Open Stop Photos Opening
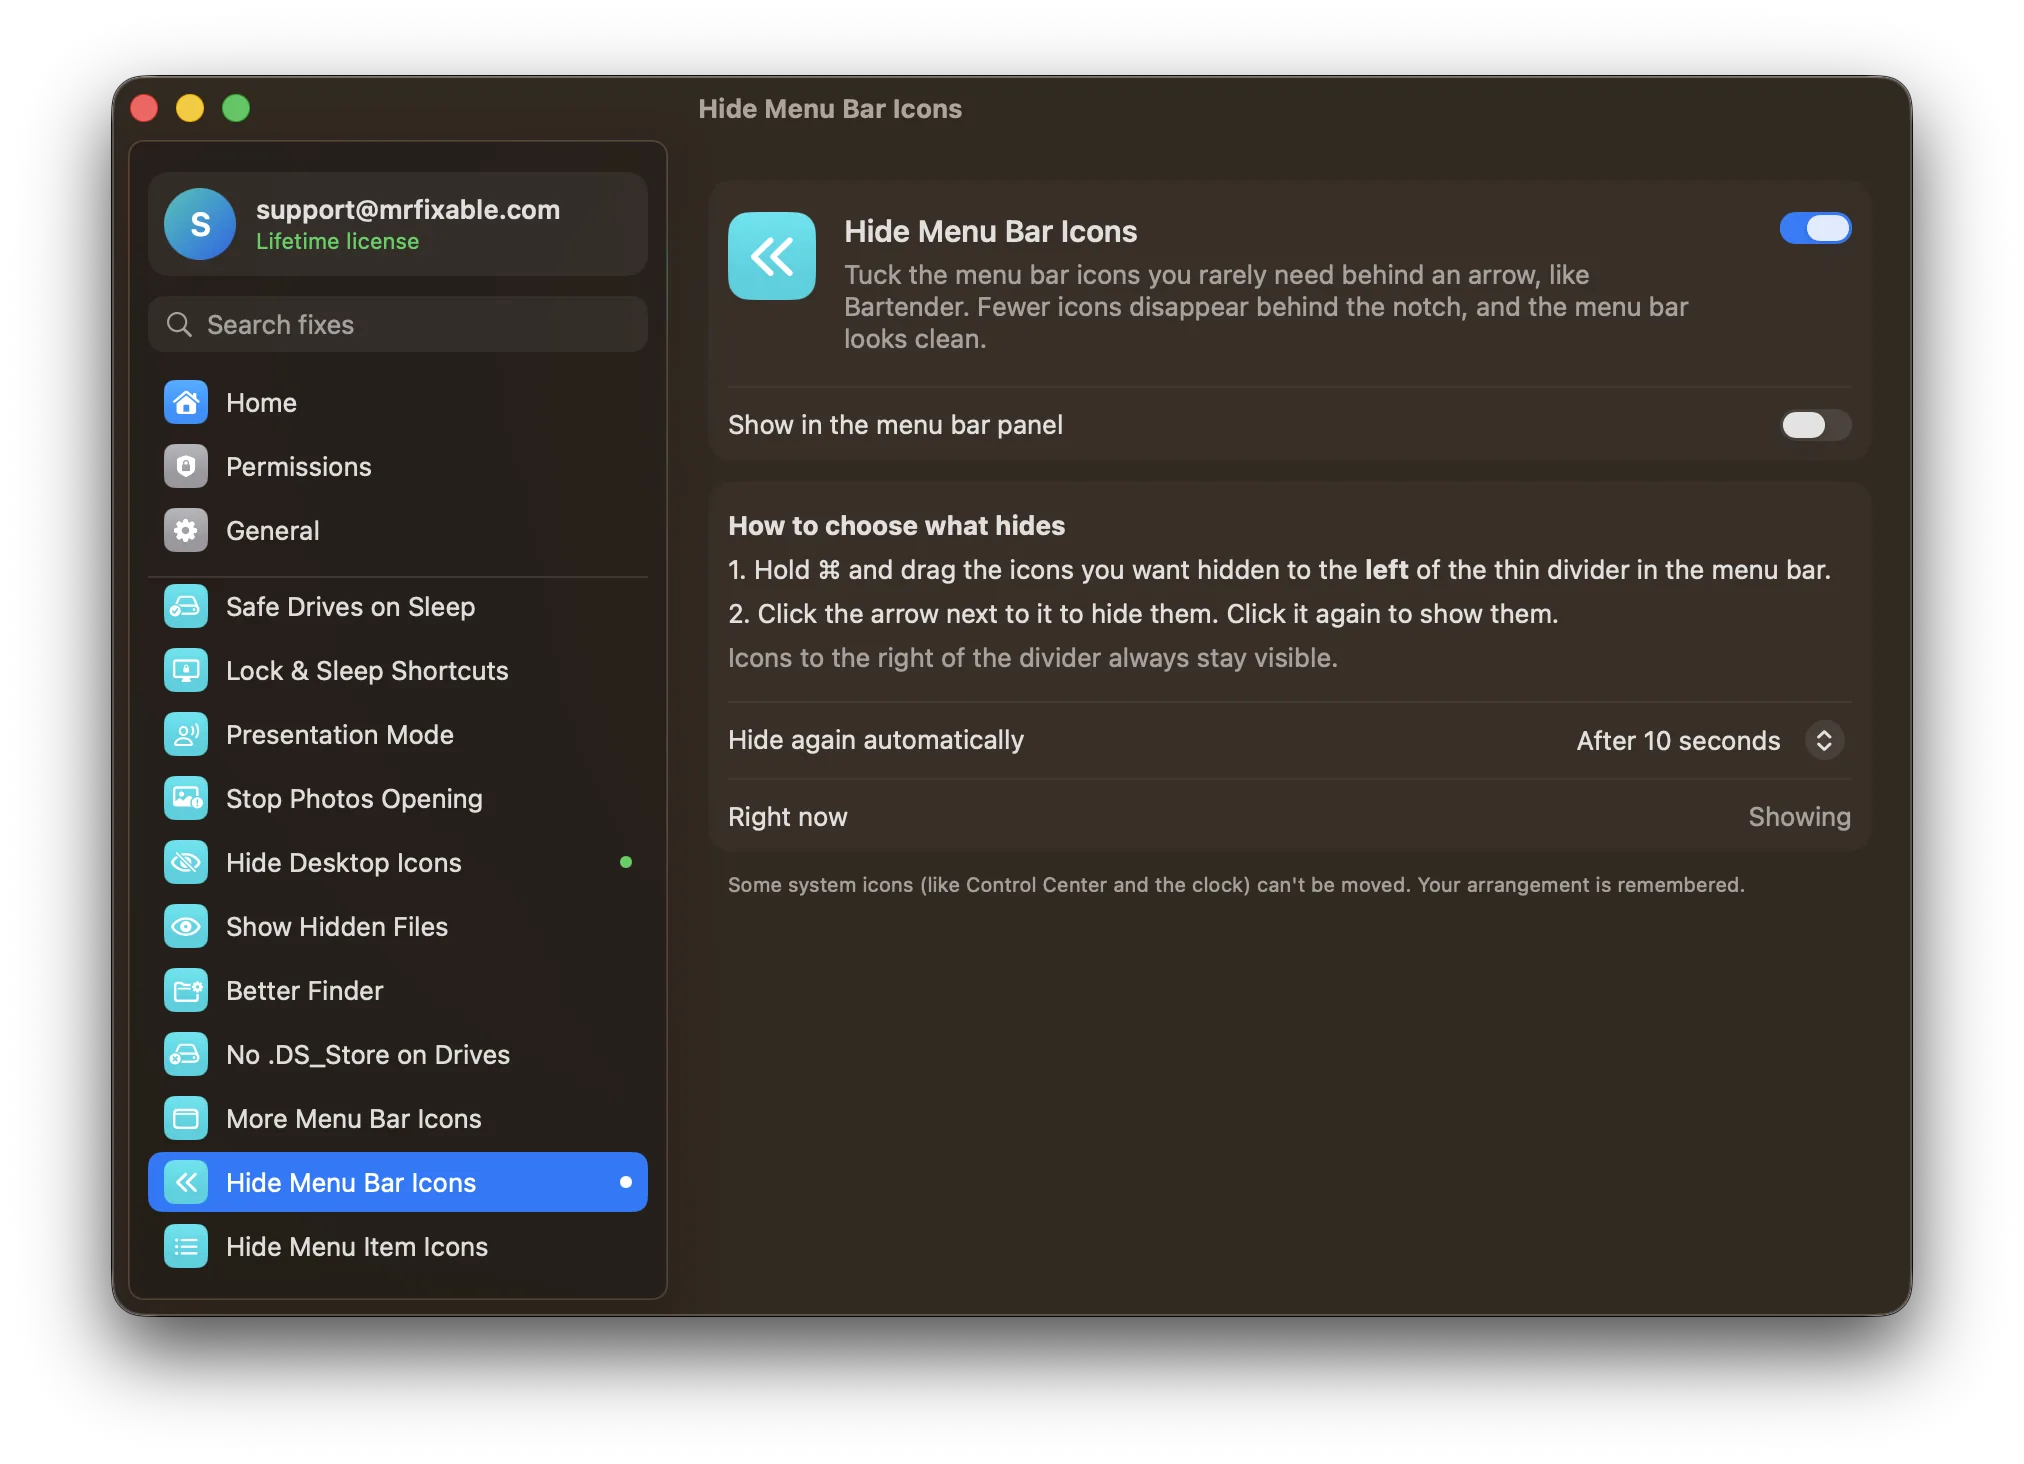The image size is (2024, 1464). (x=398, y=798)
